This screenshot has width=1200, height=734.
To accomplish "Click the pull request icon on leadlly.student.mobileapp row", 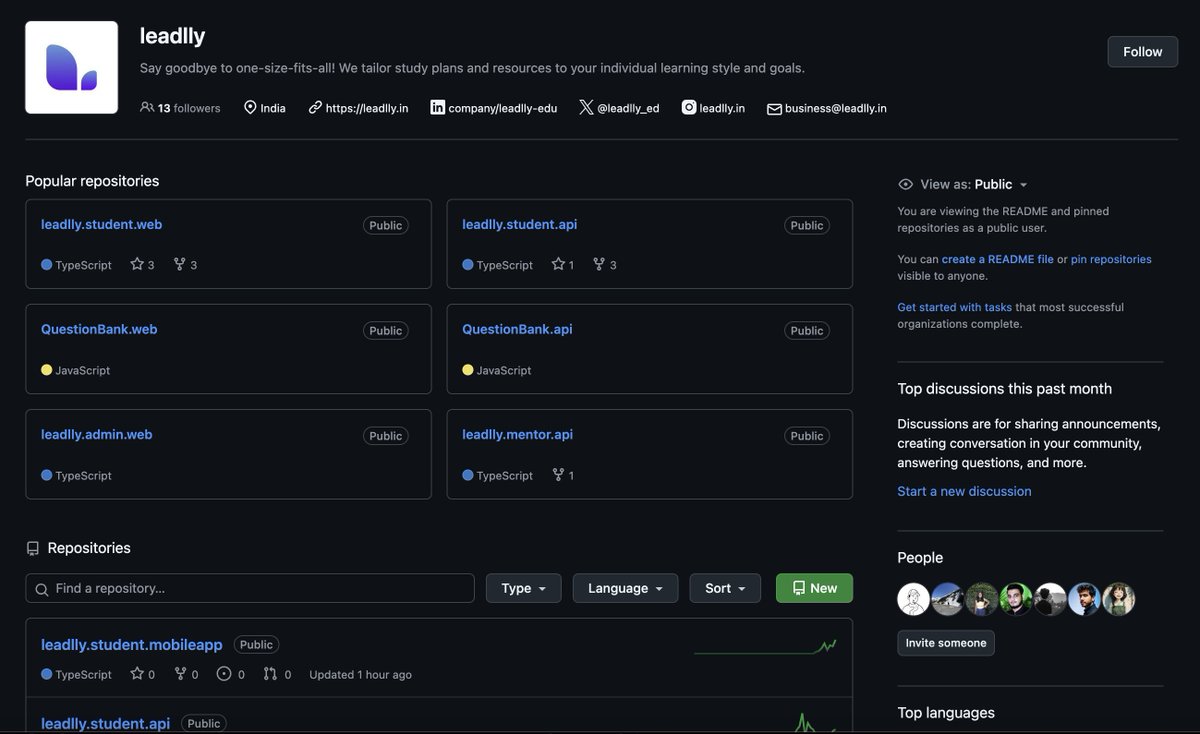I will (x=270, y=674).
